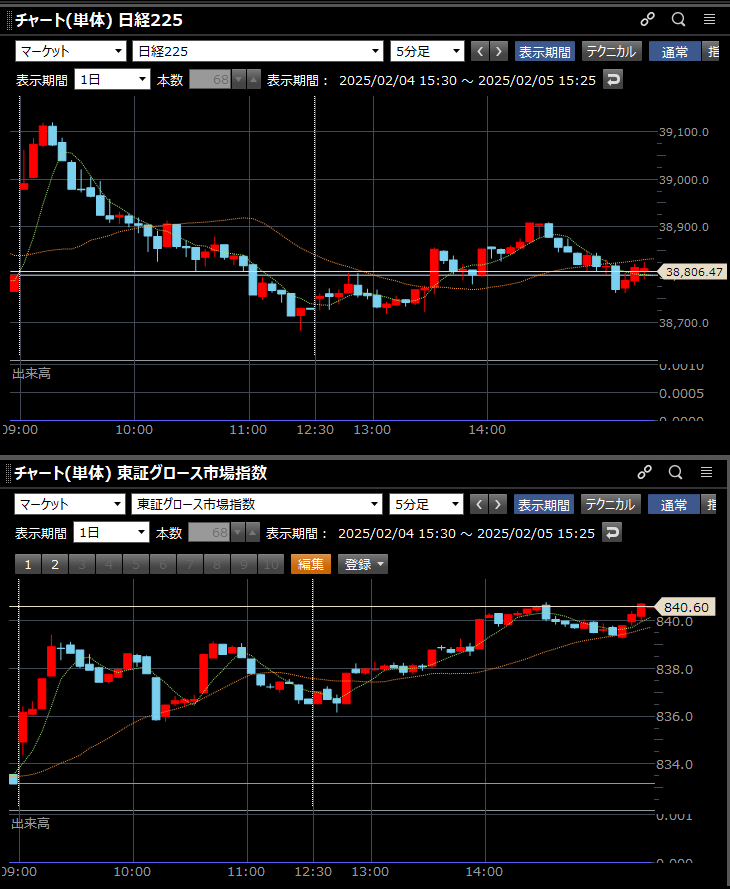Open 1日 period dropdown in 東証グロース chart
This screenshot has width=730, height=889.
(111, 532)
